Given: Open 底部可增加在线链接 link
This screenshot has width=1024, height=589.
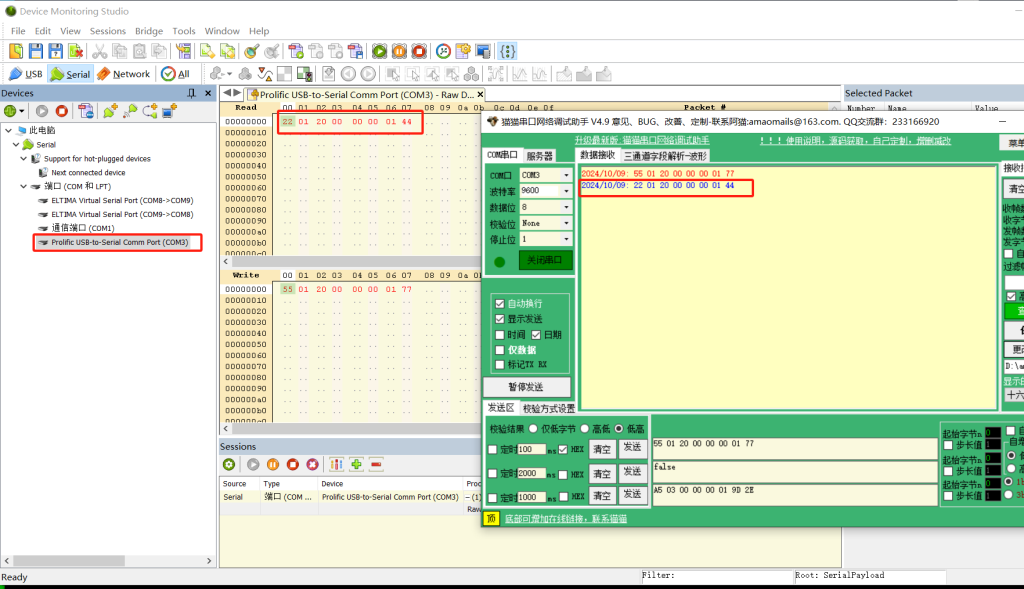Looking at the screenshot, I should click(x=566, y=518).
